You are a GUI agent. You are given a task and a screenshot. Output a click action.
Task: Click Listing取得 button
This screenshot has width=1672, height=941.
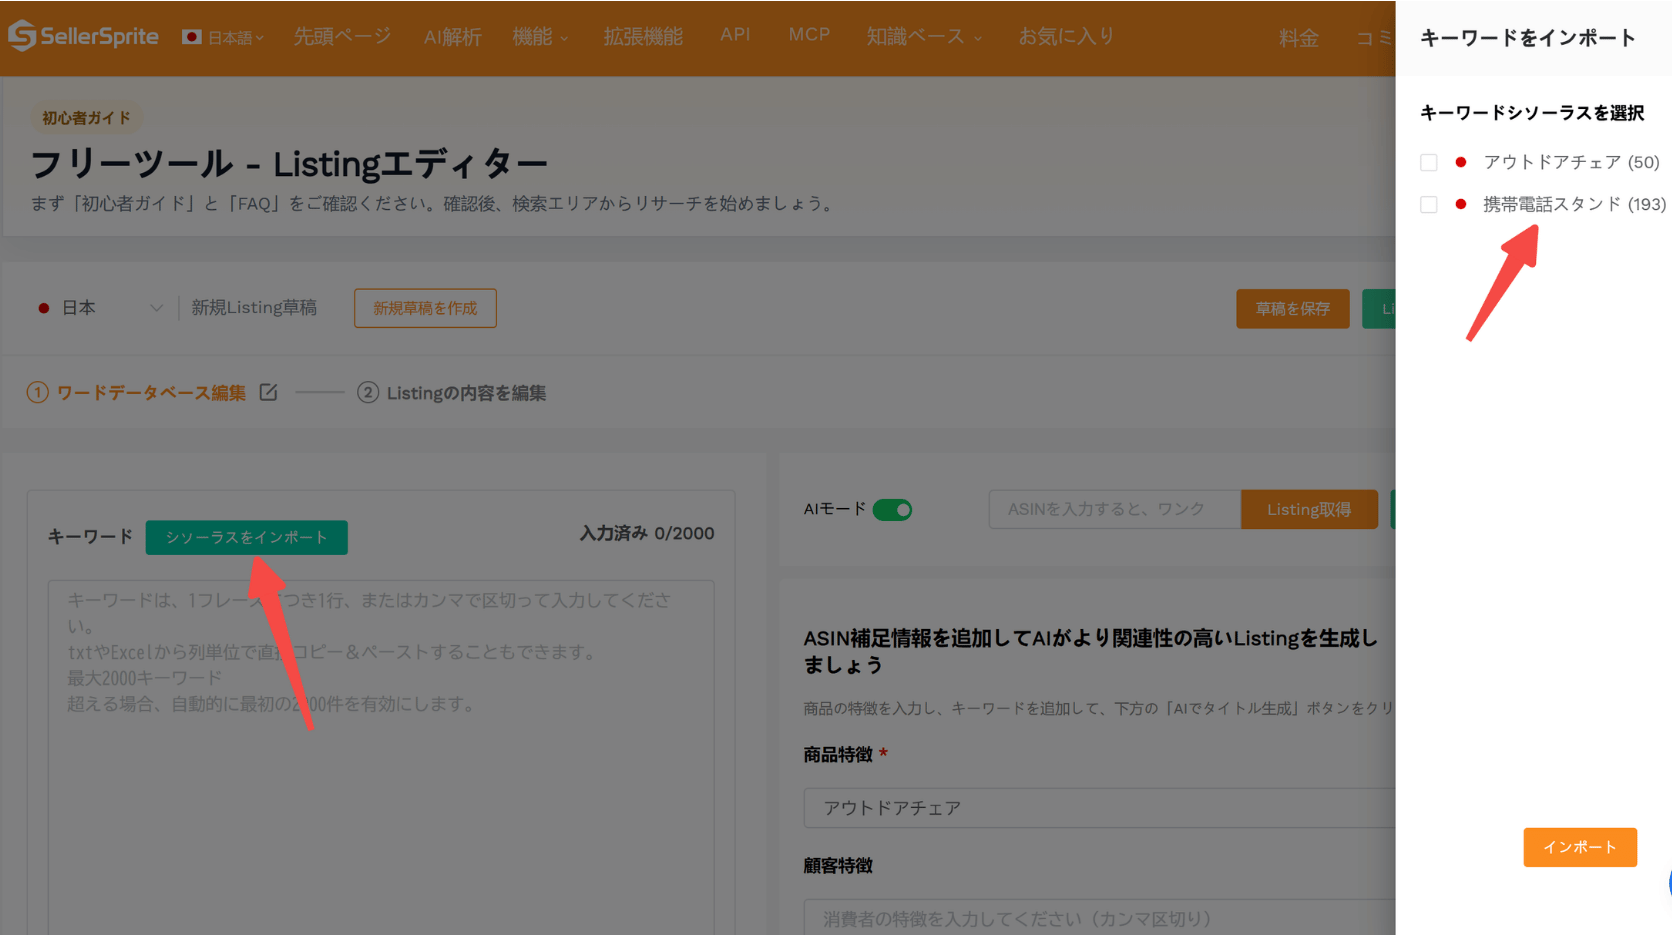pos(1308,509)
